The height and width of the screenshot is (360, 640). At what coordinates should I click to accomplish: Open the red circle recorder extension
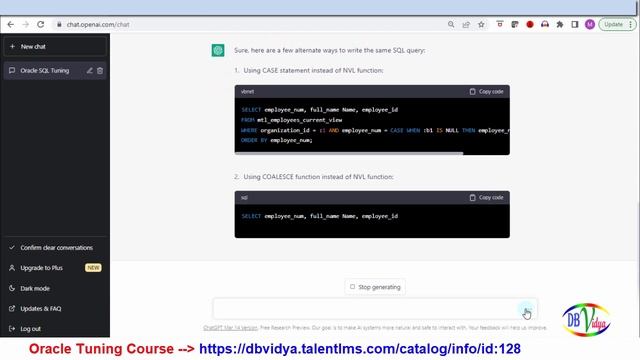click(530, 24)
